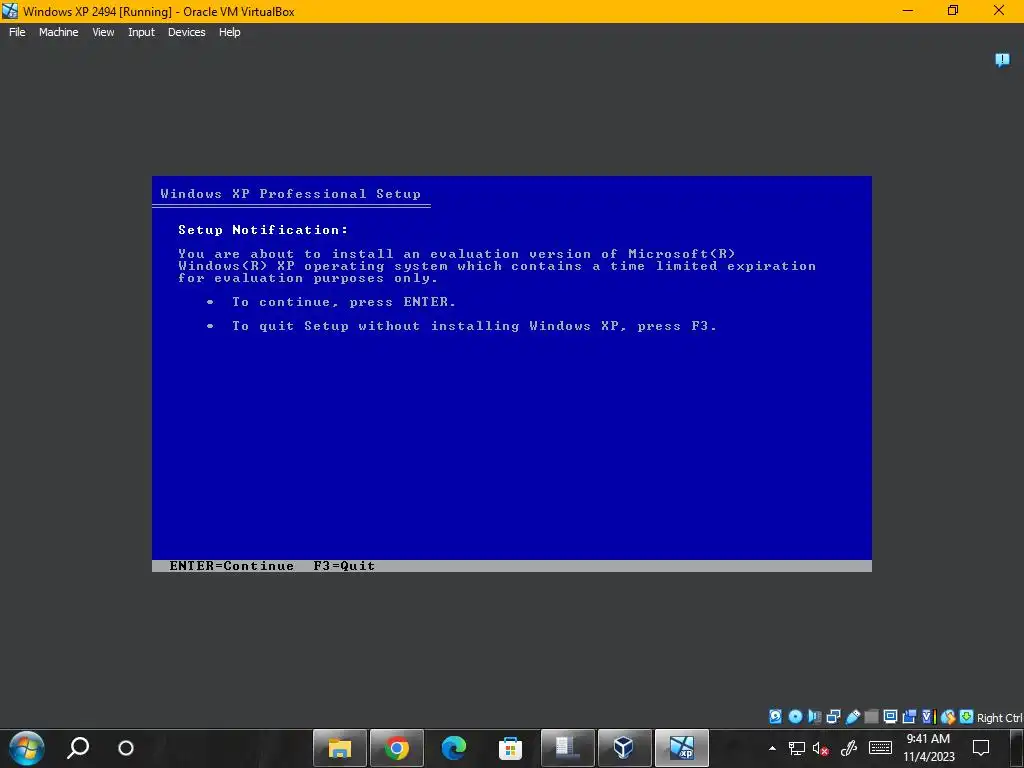
Task: Open the USB devices status icon
Action: (x=853, y=716)
